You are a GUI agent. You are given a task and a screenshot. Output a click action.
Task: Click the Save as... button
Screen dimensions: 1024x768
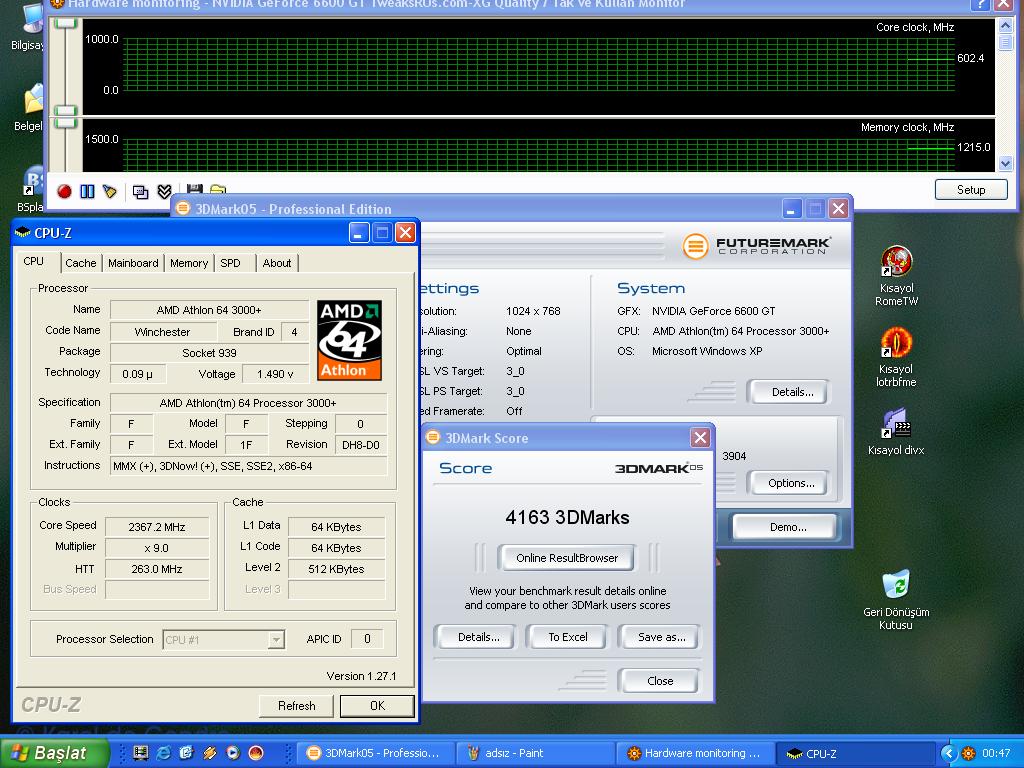click(x=661, y=637)
